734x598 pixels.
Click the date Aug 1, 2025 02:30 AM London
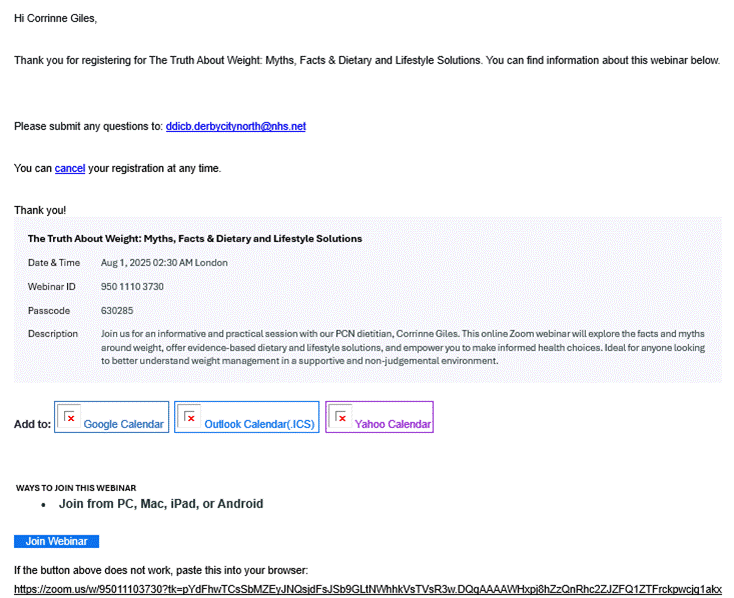pos(164,263)
